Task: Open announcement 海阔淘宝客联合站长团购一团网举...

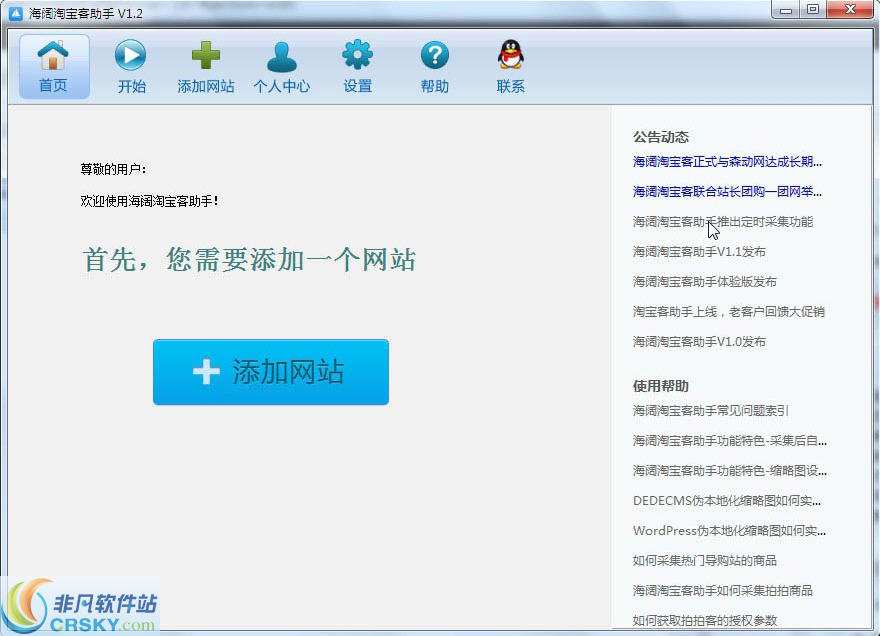Action: click(x=727, y=191)
